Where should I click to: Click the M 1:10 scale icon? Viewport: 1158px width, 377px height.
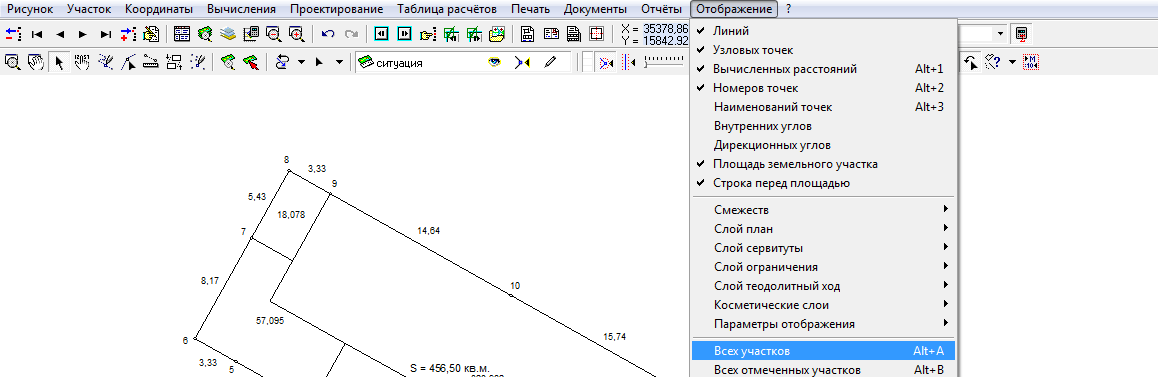(x=1031, y=63)
